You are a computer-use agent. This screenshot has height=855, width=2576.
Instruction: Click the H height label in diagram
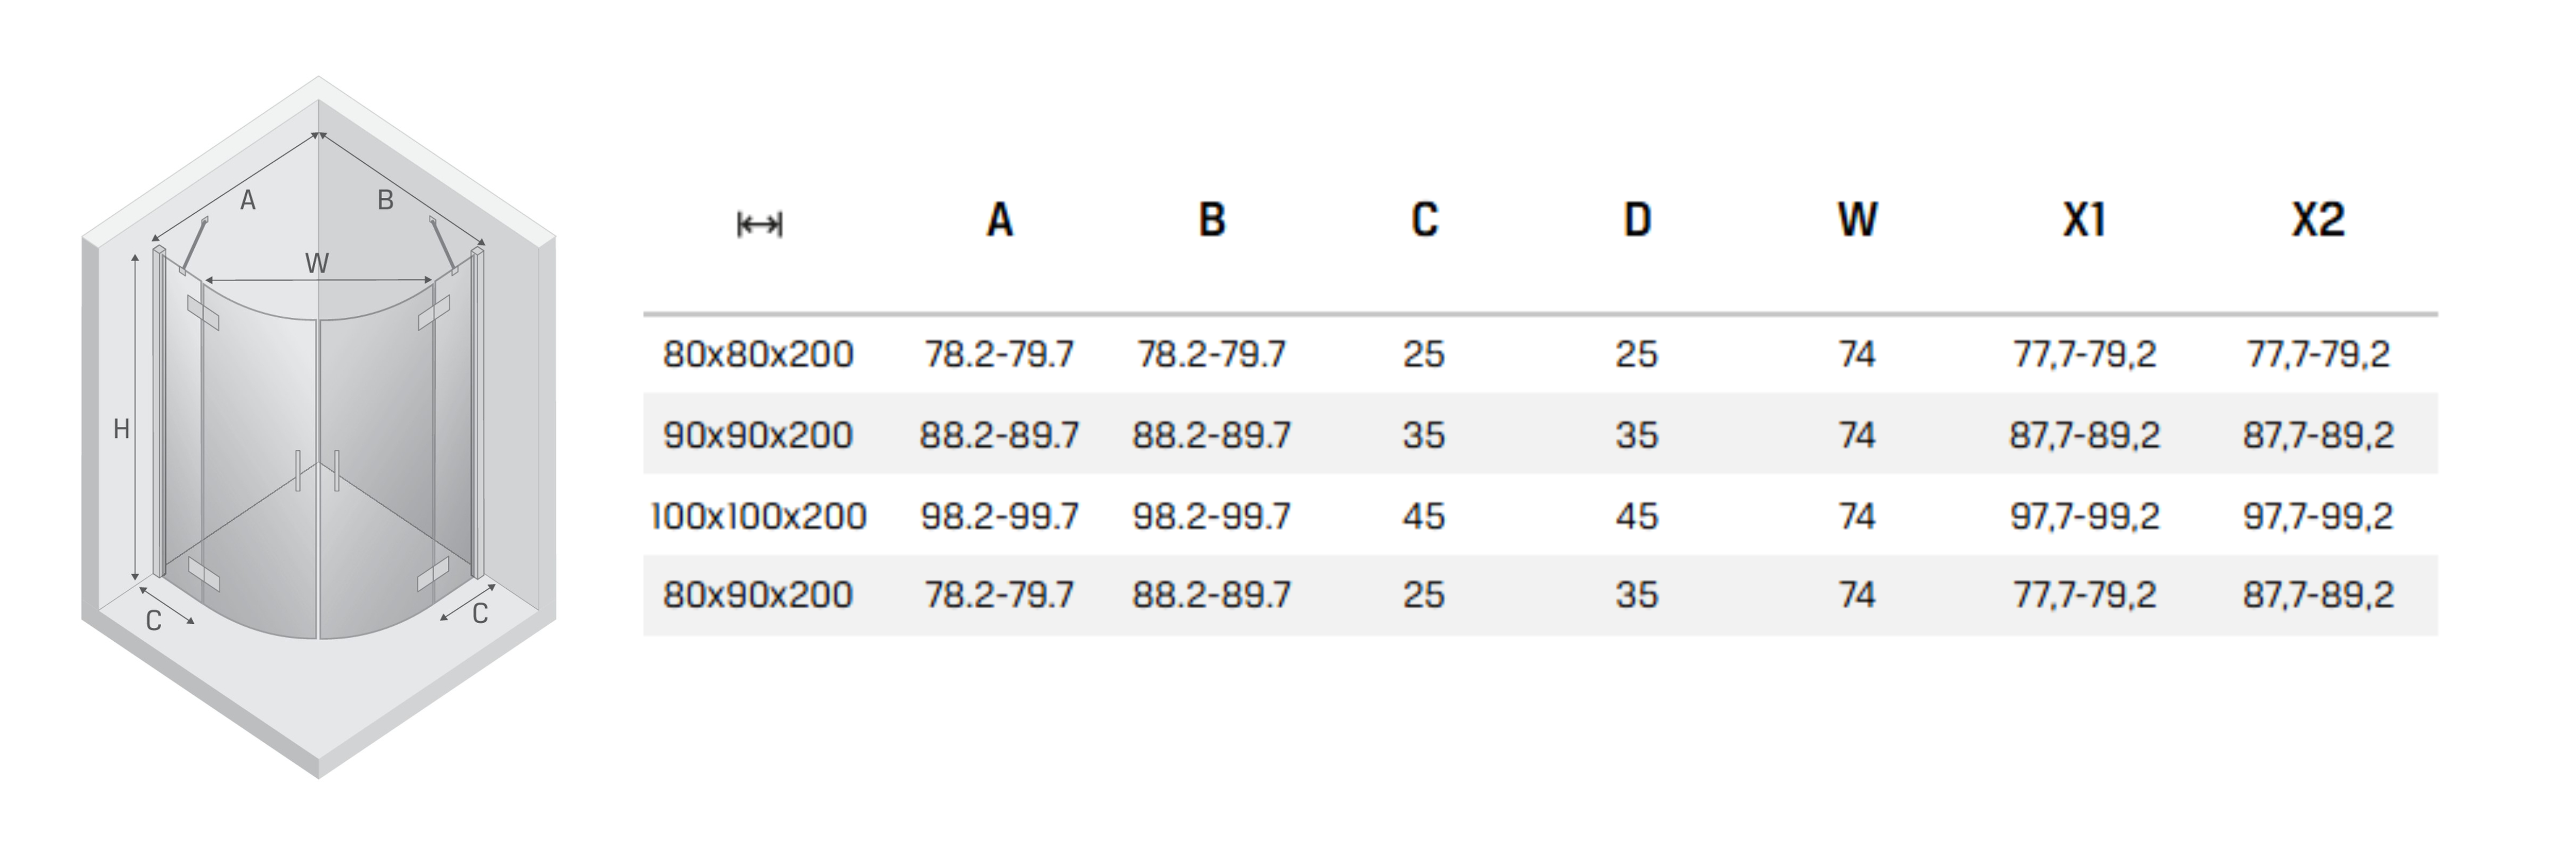121,429
